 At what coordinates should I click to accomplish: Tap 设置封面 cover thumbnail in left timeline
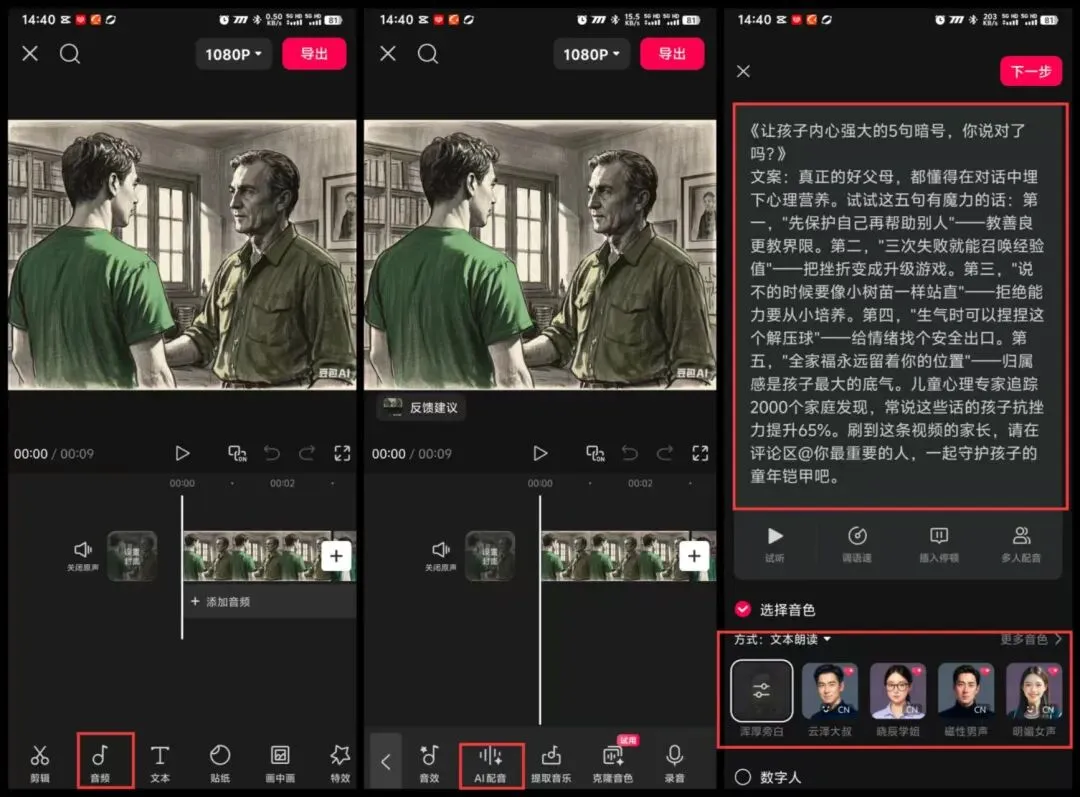point(132,556)
